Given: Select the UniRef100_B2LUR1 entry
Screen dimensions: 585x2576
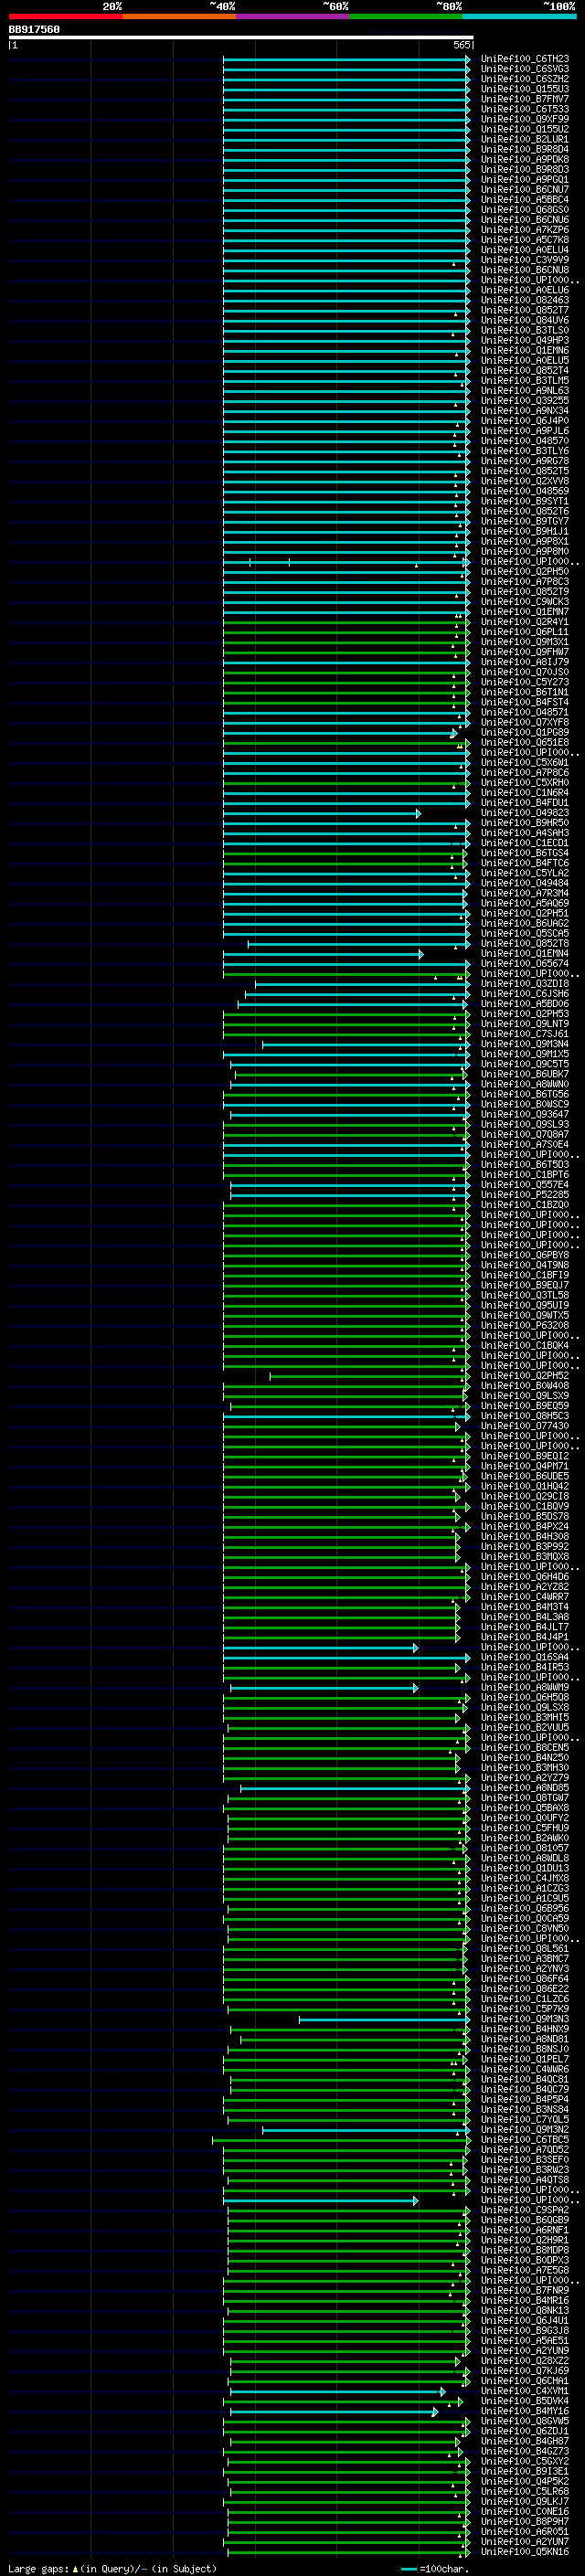Looking at the screenshot, I should (x=525, y=140).
